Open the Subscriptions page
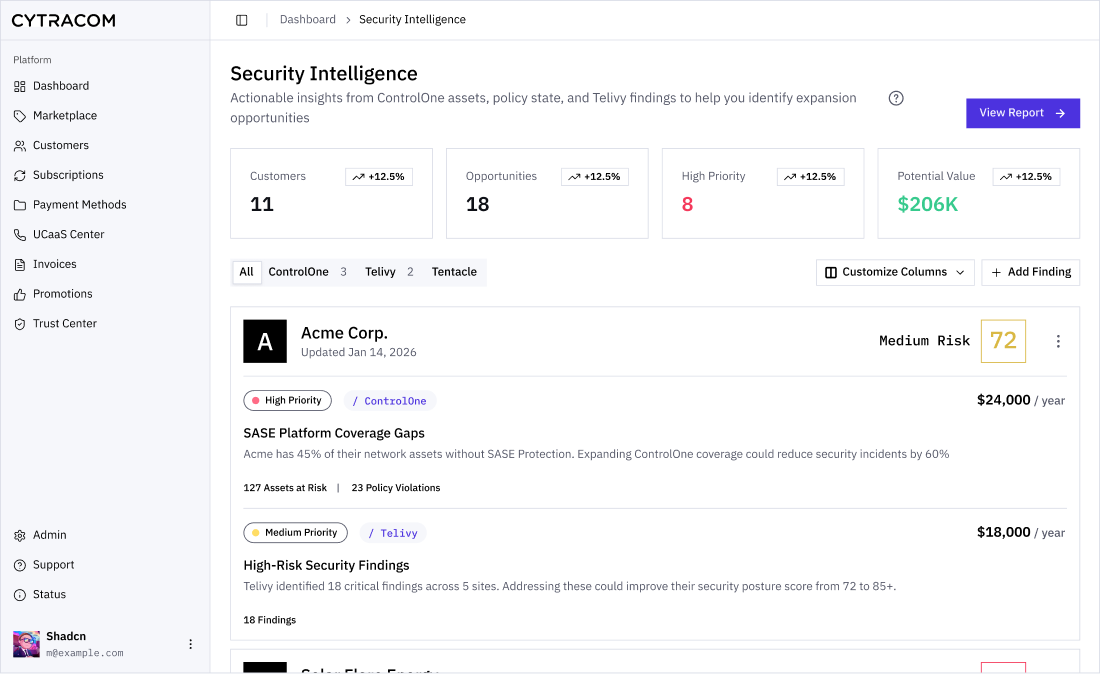Image resolution: width=1100 pixels, height=674 pixels. pyautogui.click(x=68, y=175)
